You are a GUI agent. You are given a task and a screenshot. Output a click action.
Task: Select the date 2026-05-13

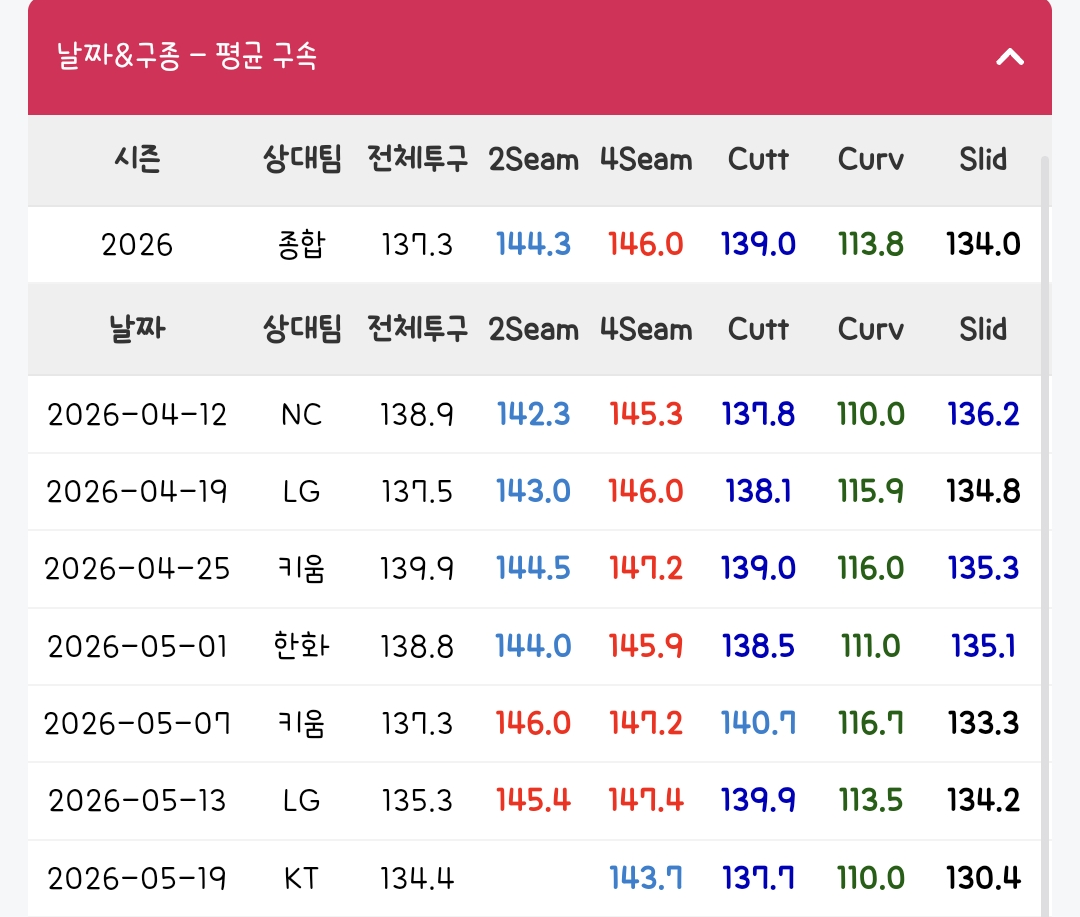[137, 801]
